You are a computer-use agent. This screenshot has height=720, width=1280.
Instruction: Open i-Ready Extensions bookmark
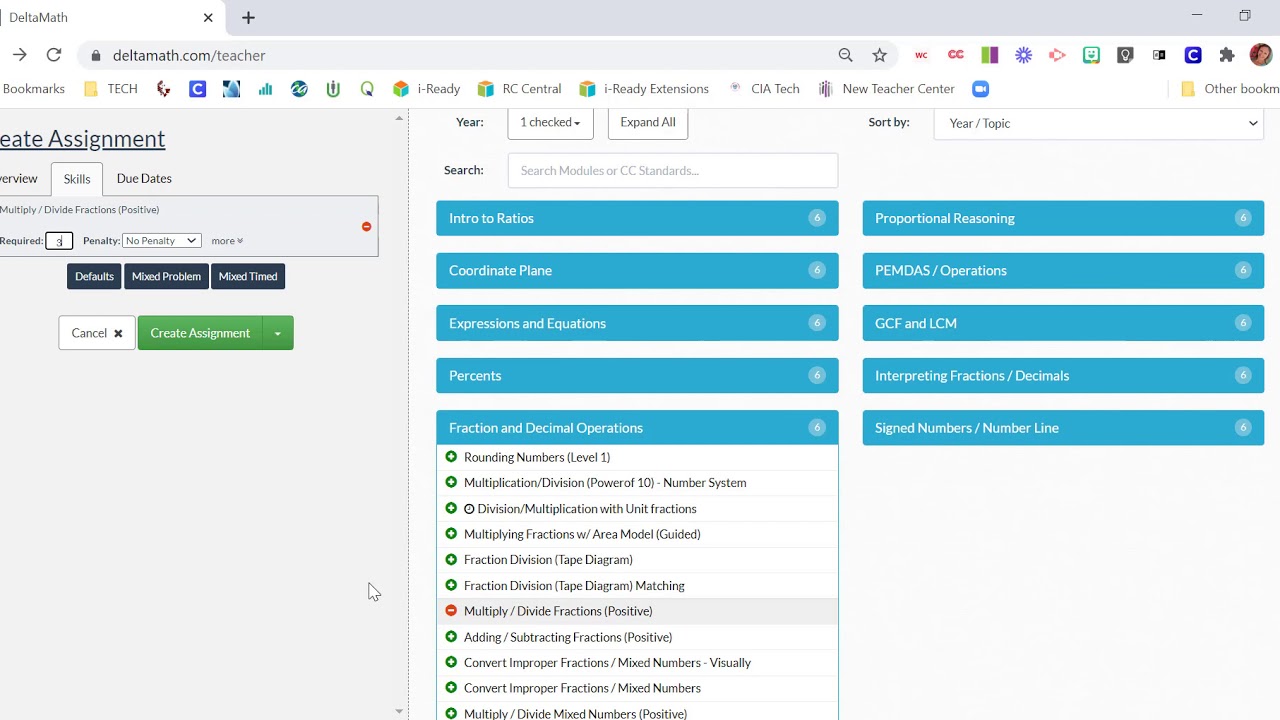[x=644, y=89]
